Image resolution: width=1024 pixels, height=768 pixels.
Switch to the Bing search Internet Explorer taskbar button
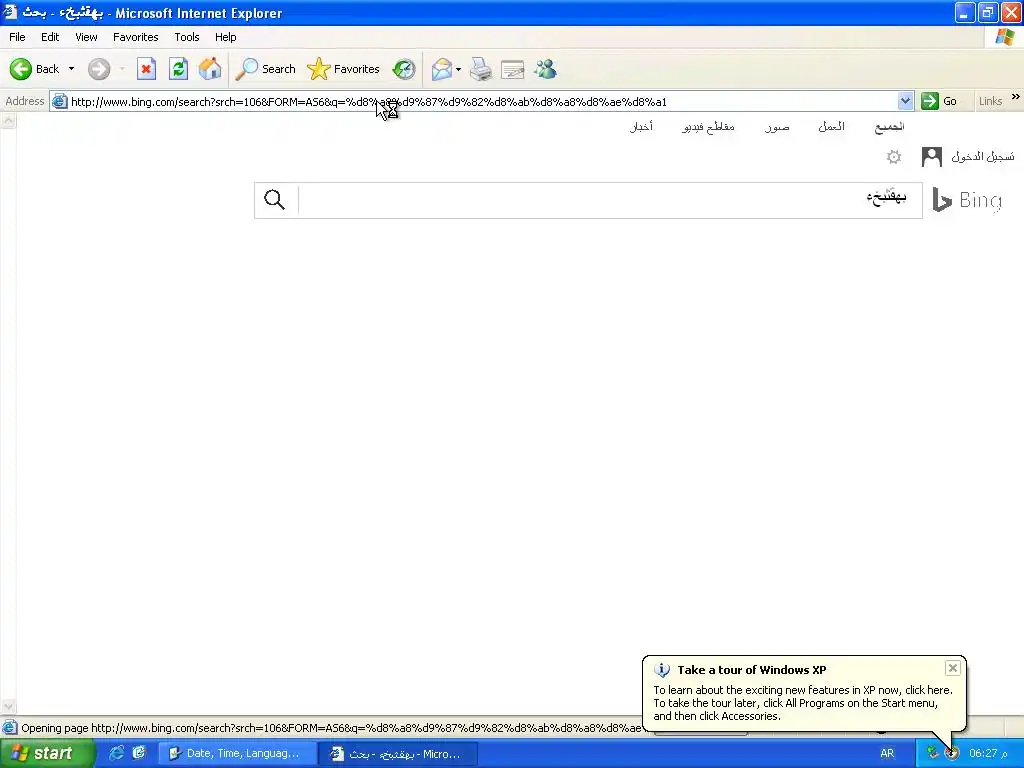398,754
